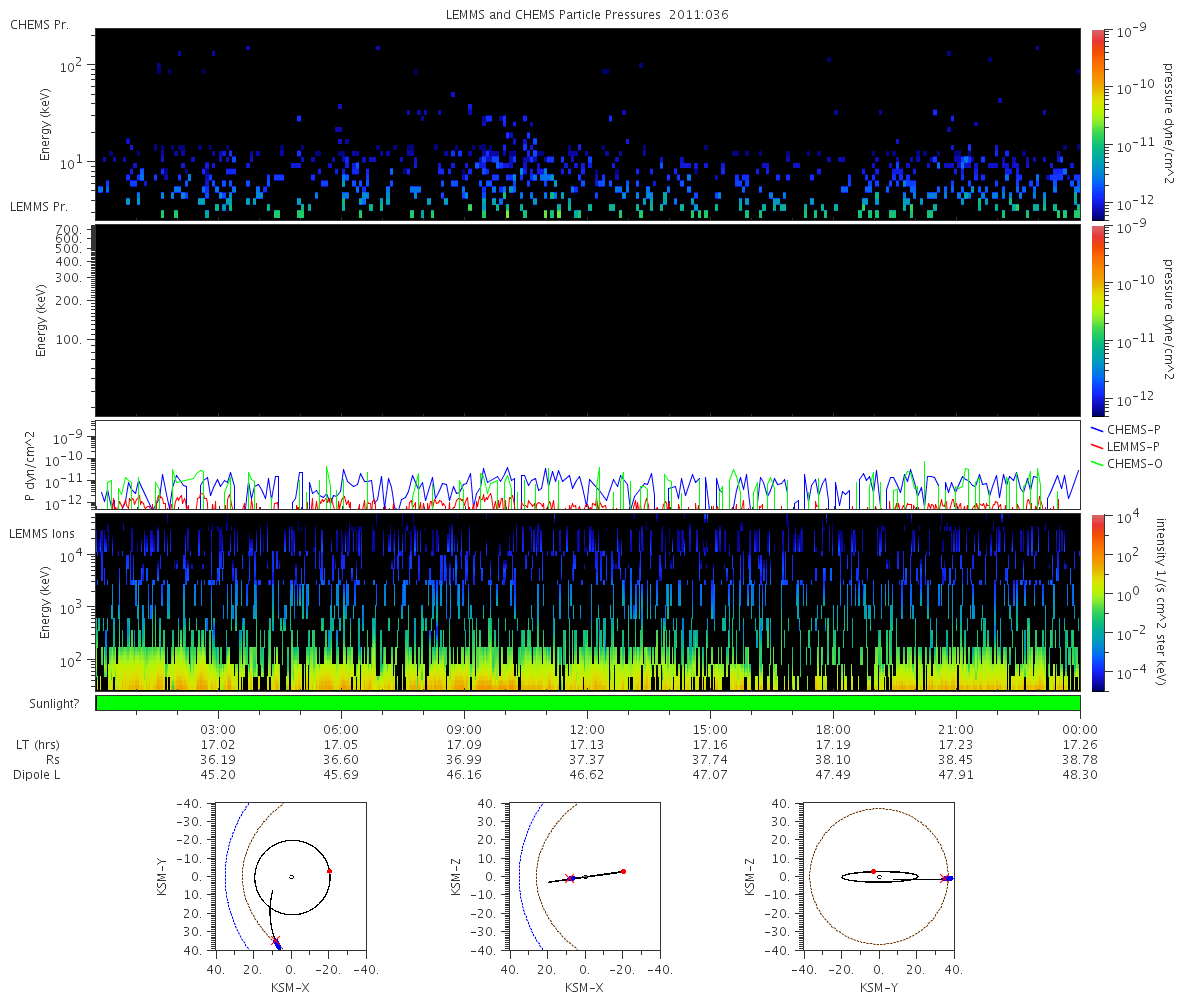Click the empty LEMMS pressure spectrogram panel
The height and width of the screenshot is (1000, 1200).
pyautogui.click(x=588, y=320)
